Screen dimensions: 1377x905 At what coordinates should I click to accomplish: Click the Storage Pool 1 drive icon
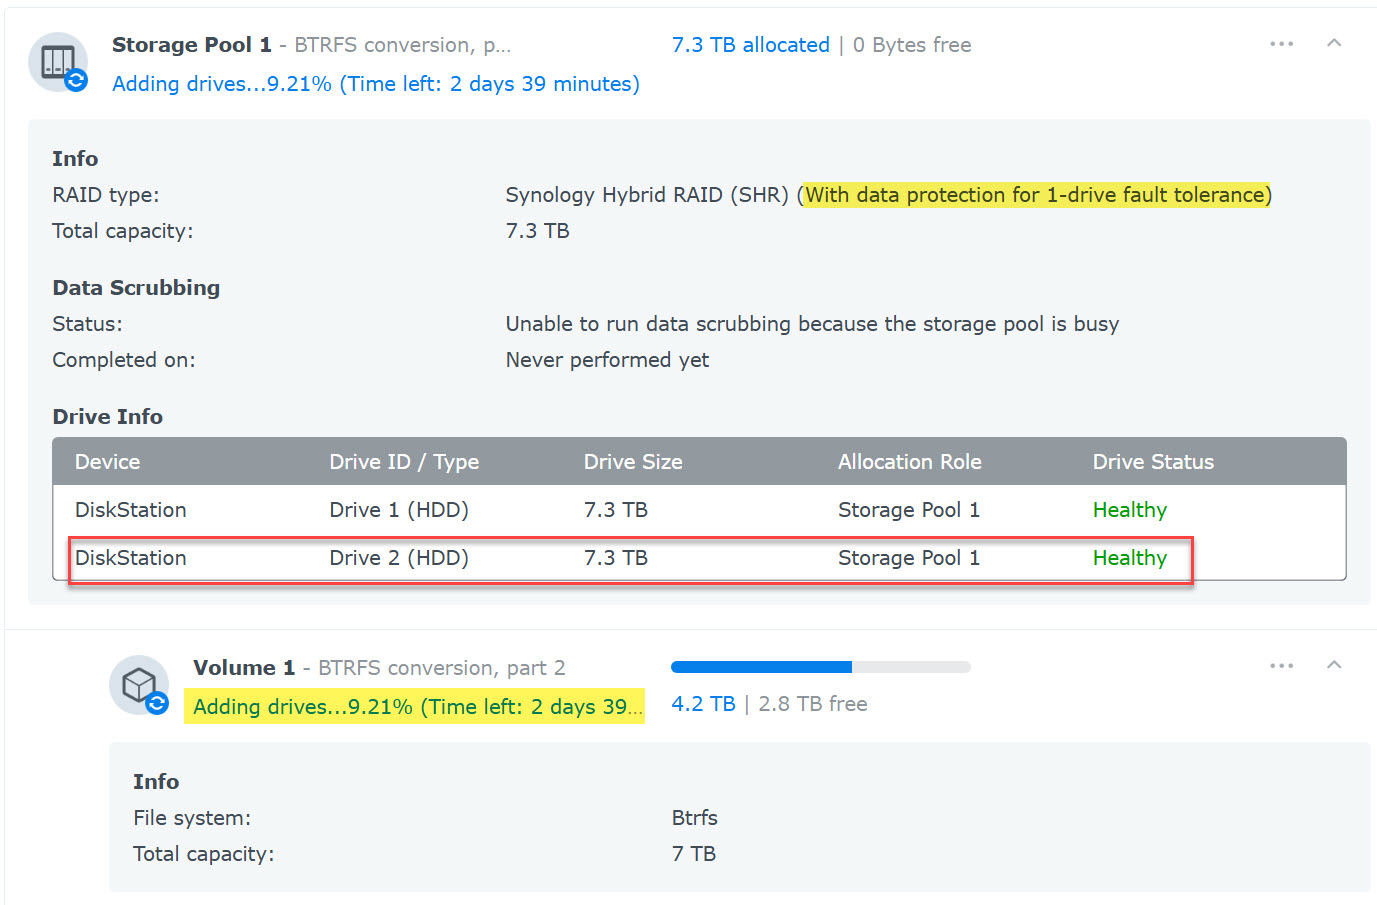pyautogui.click(x=58, y=62)
